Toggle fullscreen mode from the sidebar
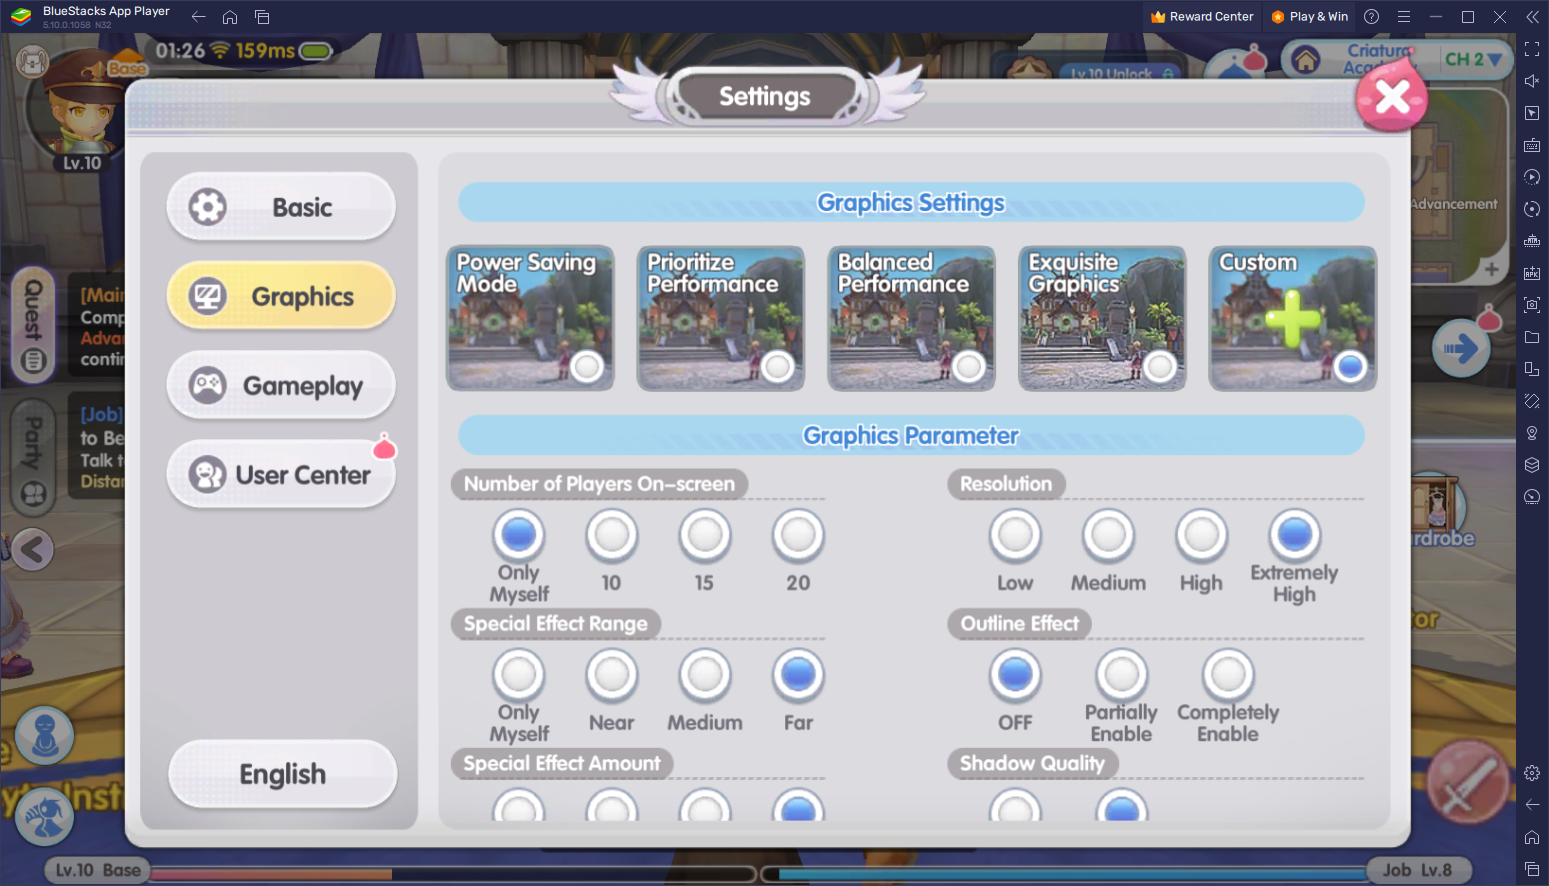Image resolution: width=1549 pixels, height=886 pixels. point(1531,48)
